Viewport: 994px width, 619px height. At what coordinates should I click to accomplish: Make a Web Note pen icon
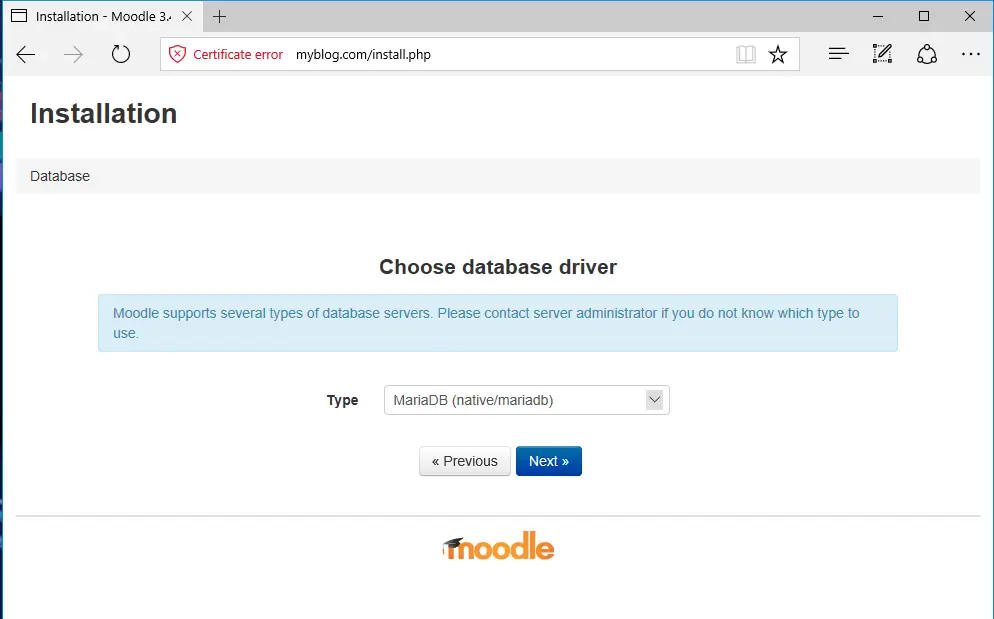882,55
